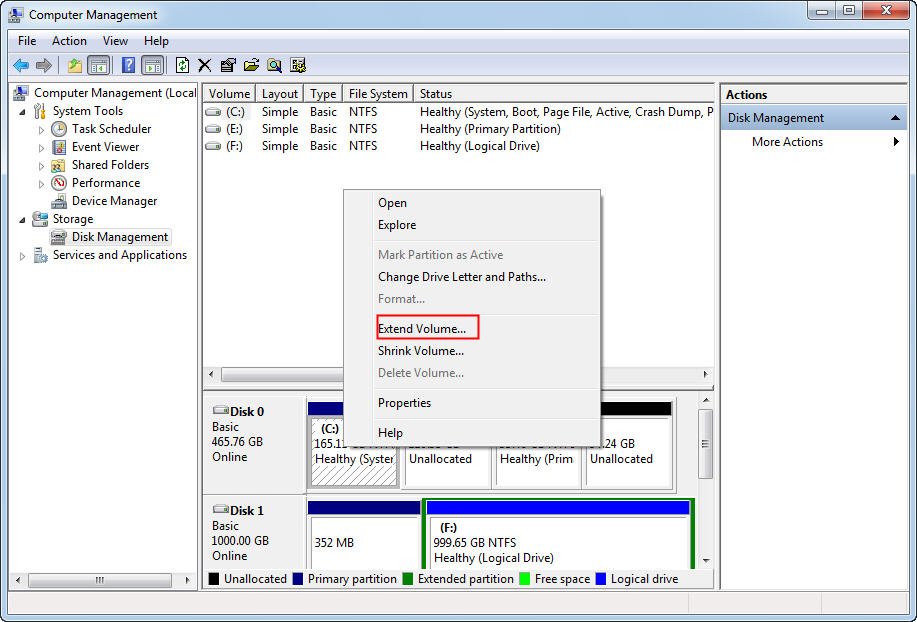Click the Back navigation arrow icon
The image size is (917, 622).
(x=21, y=65)
